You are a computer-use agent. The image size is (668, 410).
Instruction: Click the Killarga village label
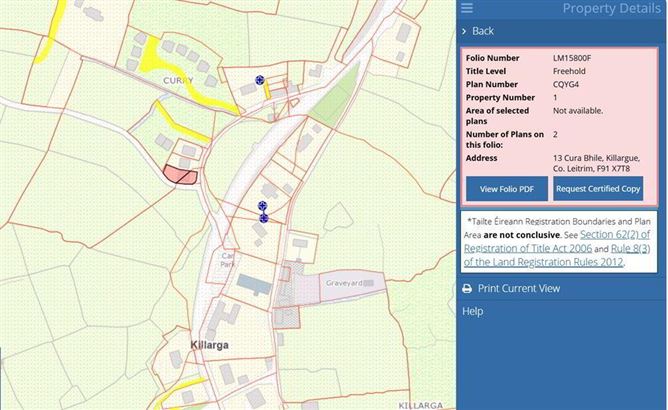click(x=213, y=343)
